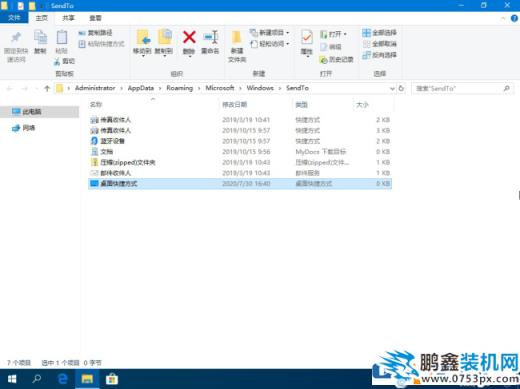Open the quick access toolbar customize arrow in the title bar
Viewport: 520px width, 389px height.
(x=42, y=6)
